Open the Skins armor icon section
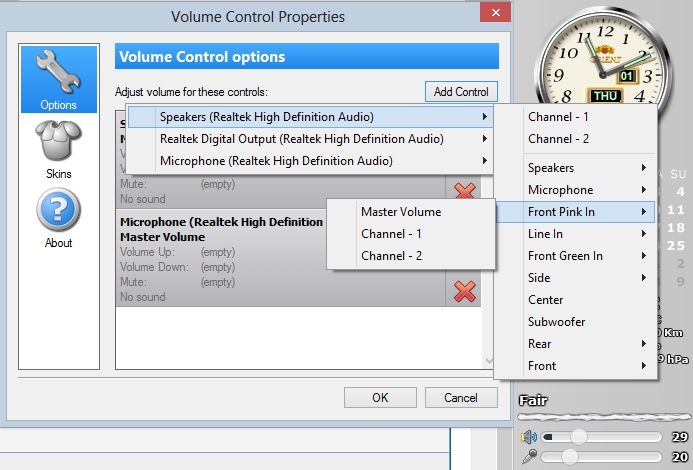Screen dimensions: 693x470 (58, 148)
